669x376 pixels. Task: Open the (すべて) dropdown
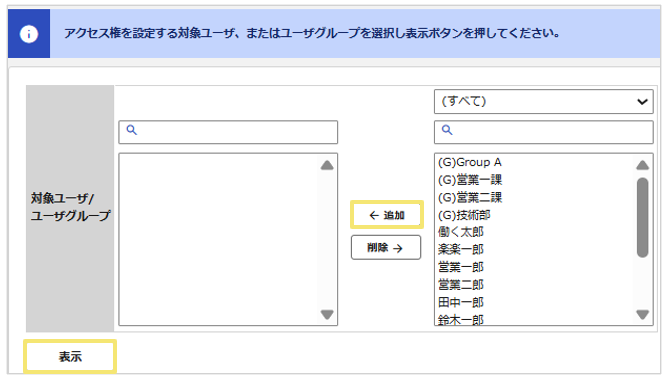tap(544, 102)
